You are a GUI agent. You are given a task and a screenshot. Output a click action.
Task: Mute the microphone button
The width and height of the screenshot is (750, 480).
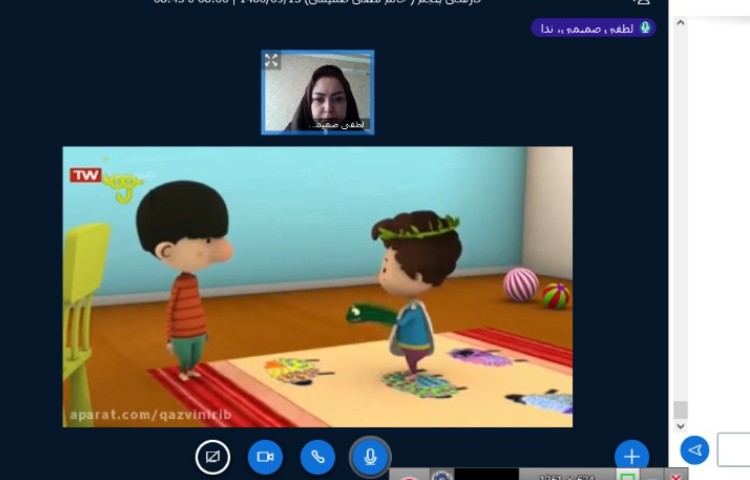pos(370,457)
